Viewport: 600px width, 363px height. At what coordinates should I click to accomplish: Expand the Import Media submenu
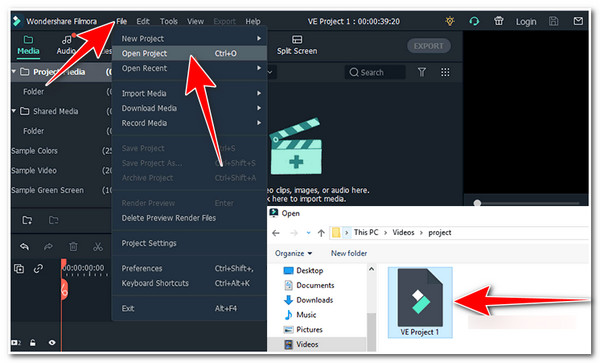coord(190,93)
